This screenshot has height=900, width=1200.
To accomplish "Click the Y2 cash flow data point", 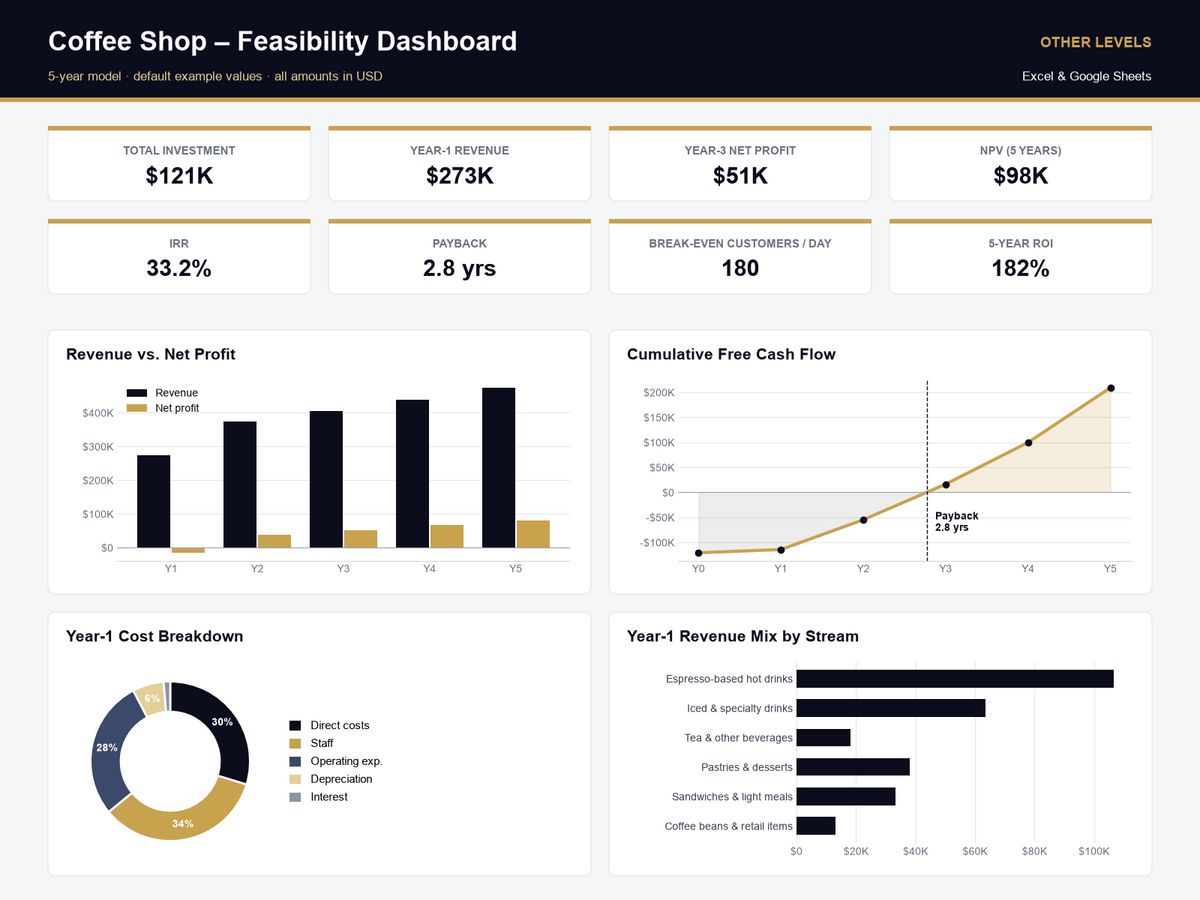I will pos(863,520).
